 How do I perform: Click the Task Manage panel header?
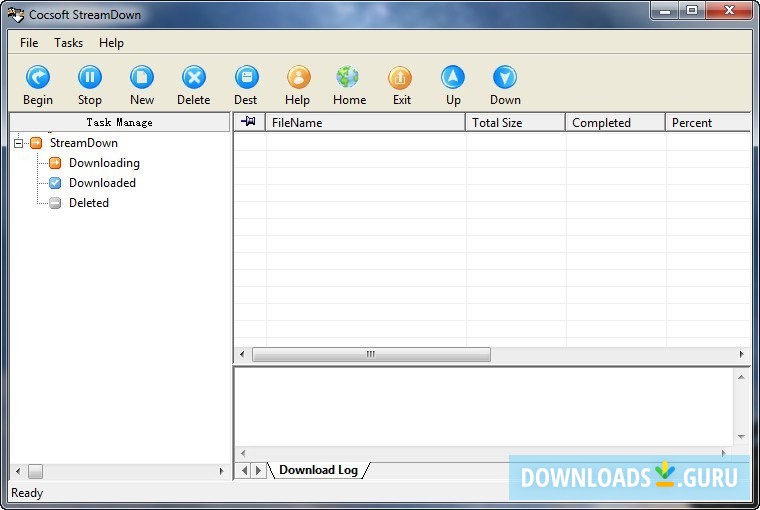point(119,122)
